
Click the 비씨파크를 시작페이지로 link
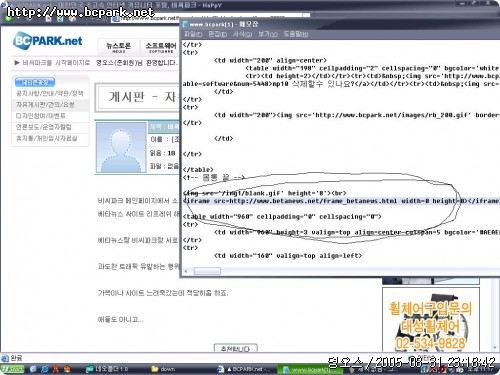(x=56, y=63)
